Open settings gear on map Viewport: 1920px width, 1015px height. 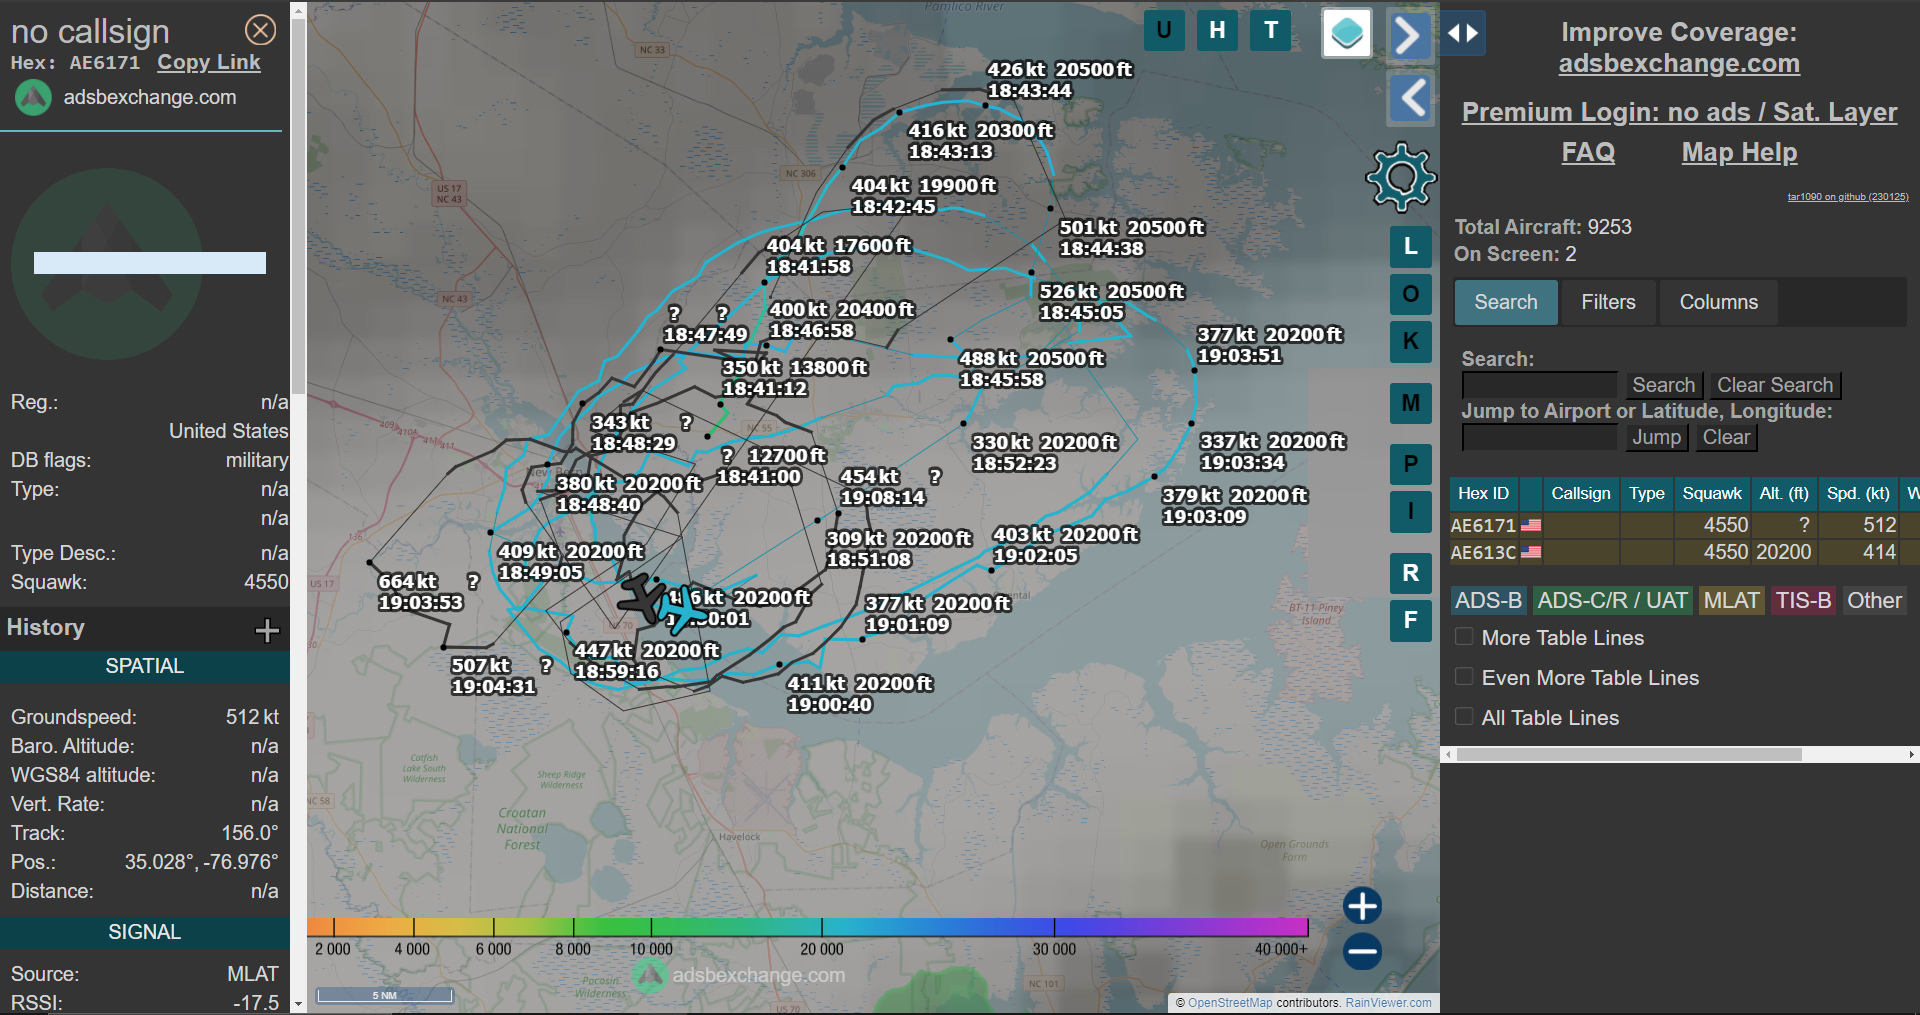(1401, 177)
